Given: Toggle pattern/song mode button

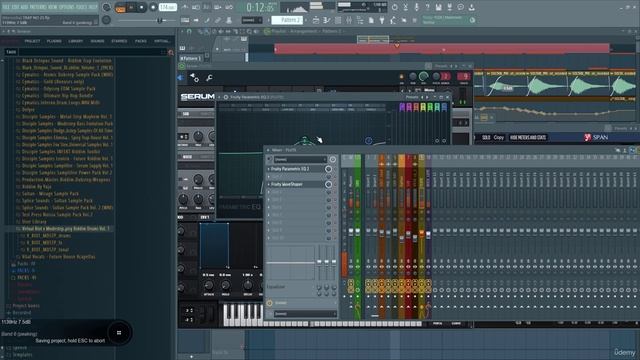Looking at the screenshot, I should click(120, 7).
